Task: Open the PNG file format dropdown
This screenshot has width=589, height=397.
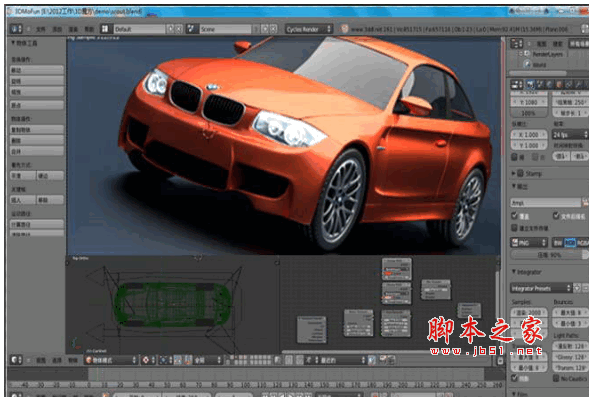Action: tap(529, 243)
